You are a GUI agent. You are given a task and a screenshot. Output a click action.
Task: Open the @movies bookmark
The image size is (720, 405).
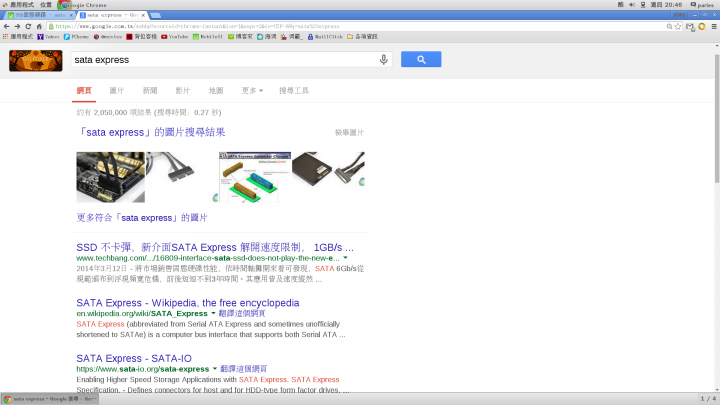[108, 36]
